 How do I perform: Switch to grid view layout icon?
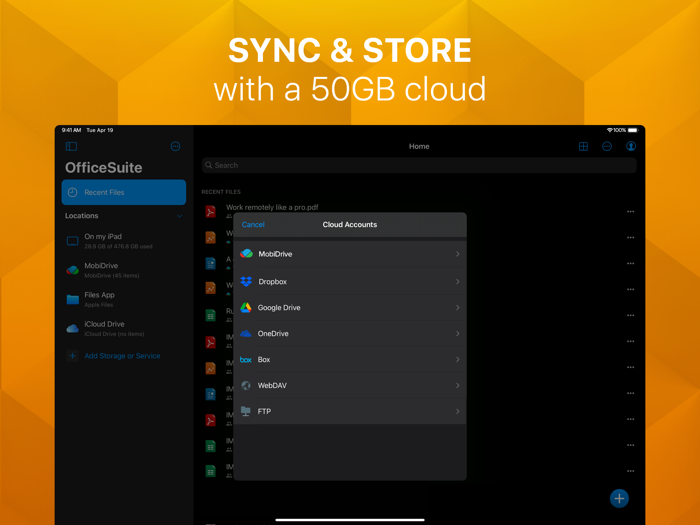583,146
